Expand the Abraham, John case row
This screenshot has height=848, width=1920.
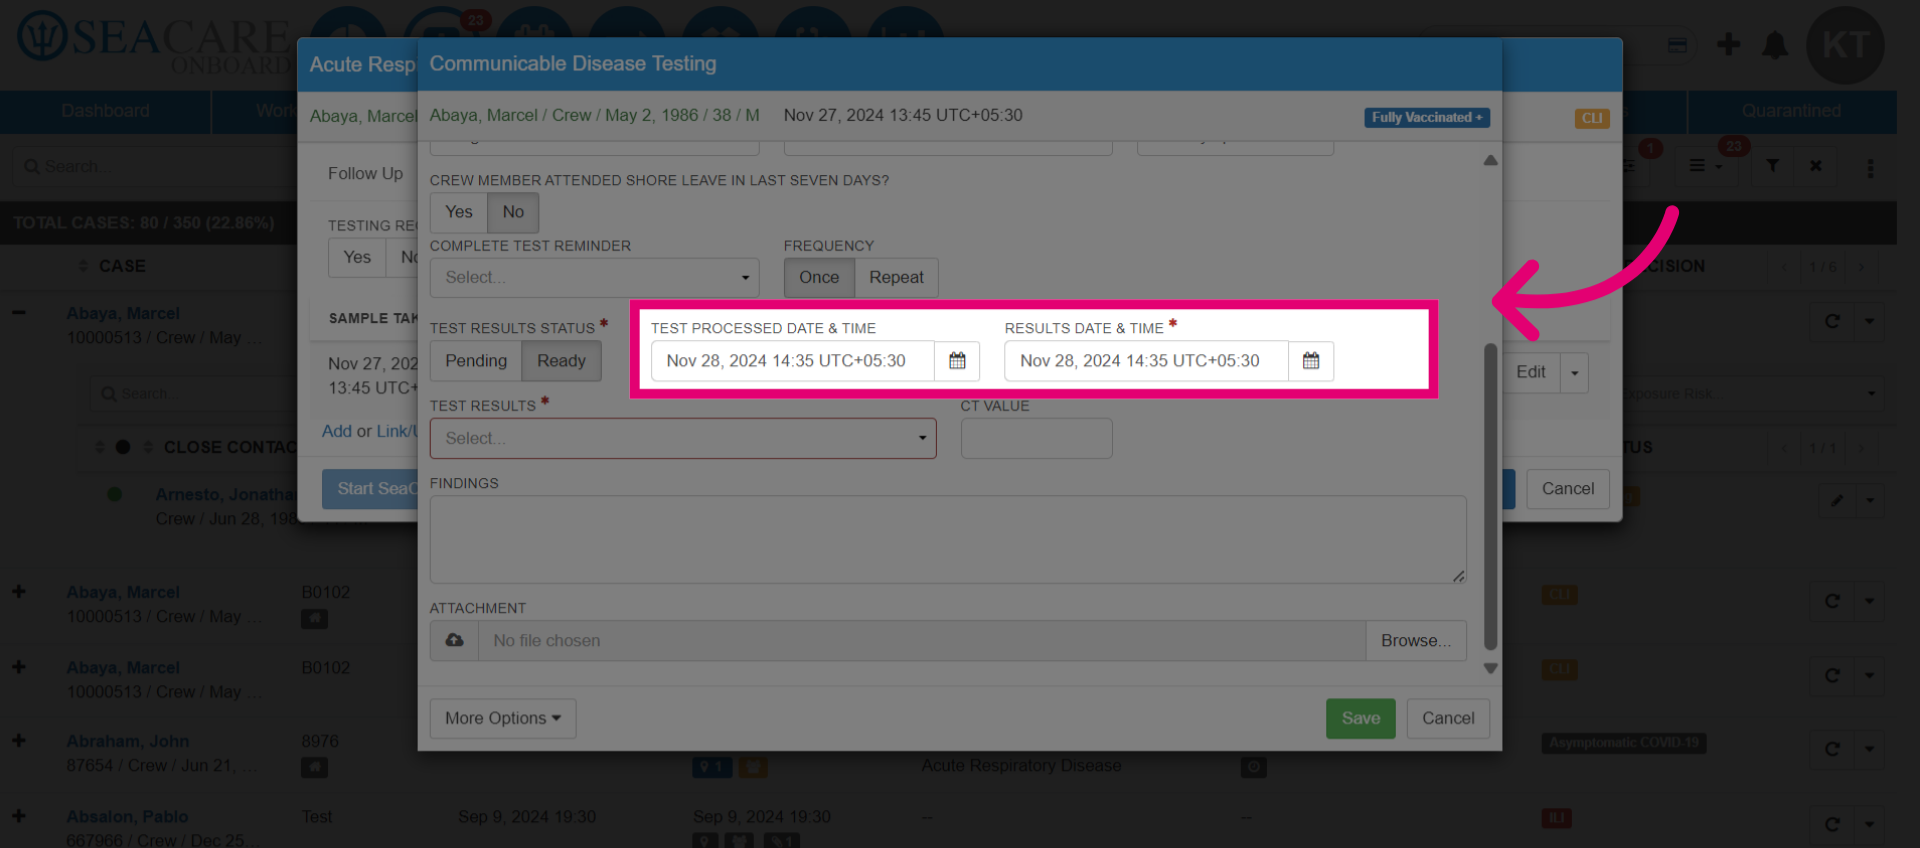(19, 741)
